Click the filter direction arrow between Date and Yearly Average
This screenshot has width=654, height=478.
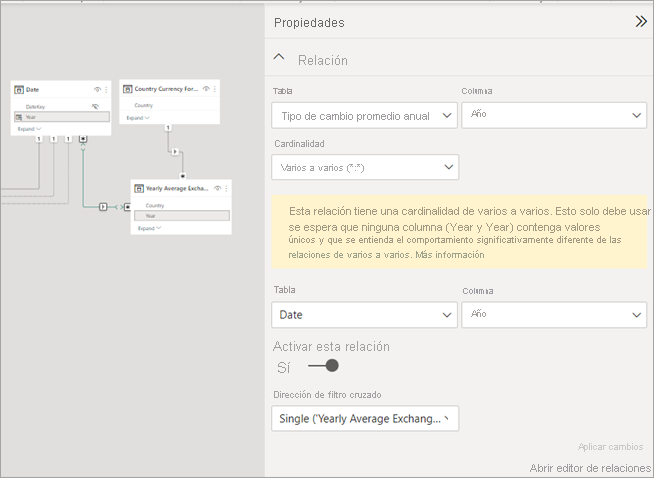tap(103, 207)
